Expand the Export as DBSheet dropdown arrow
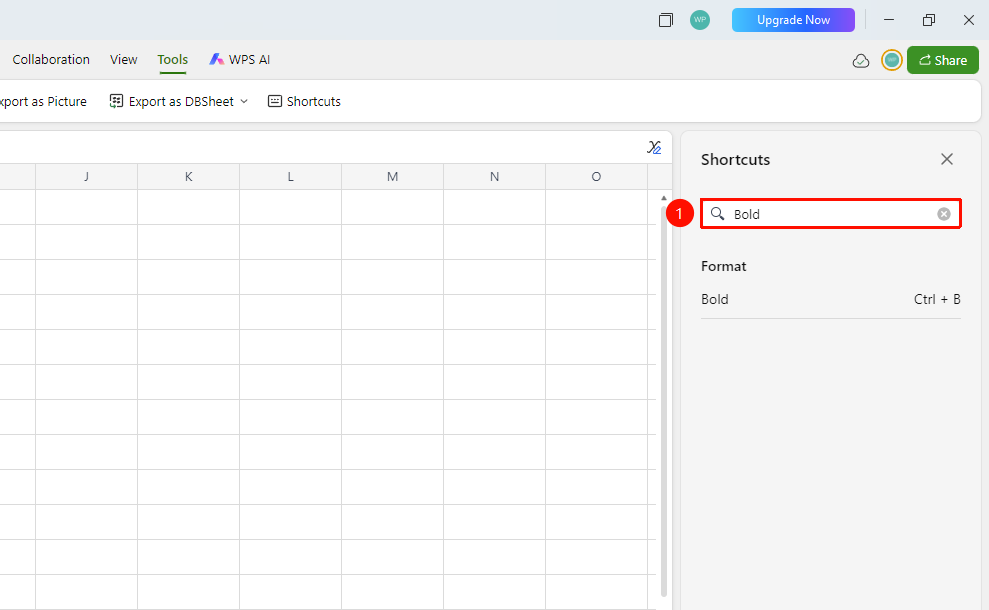The image size is (989, 610). pos(244,101)
